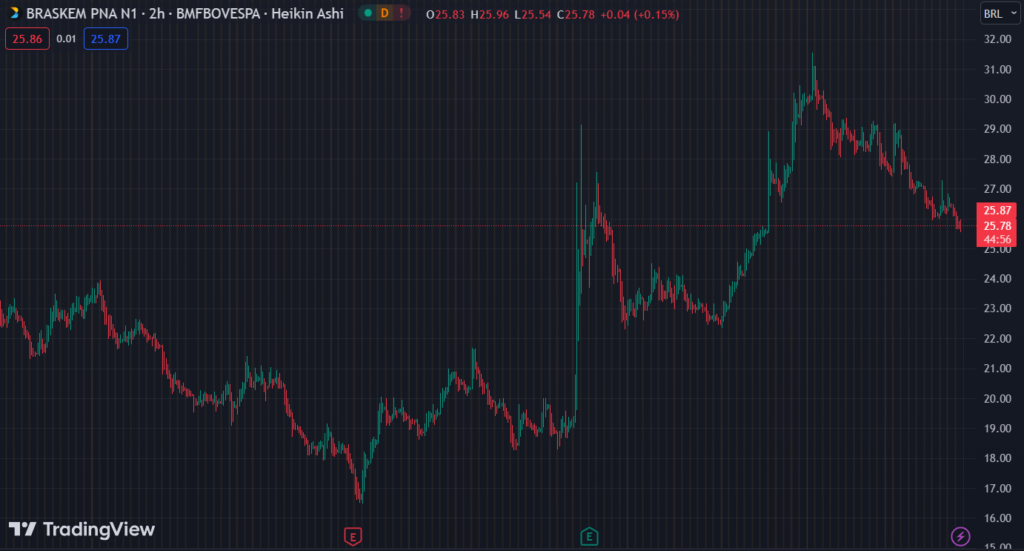Click the 22.00 price scale label
1024x551 pixels.
pyautogui.click(x=997, y=339)
